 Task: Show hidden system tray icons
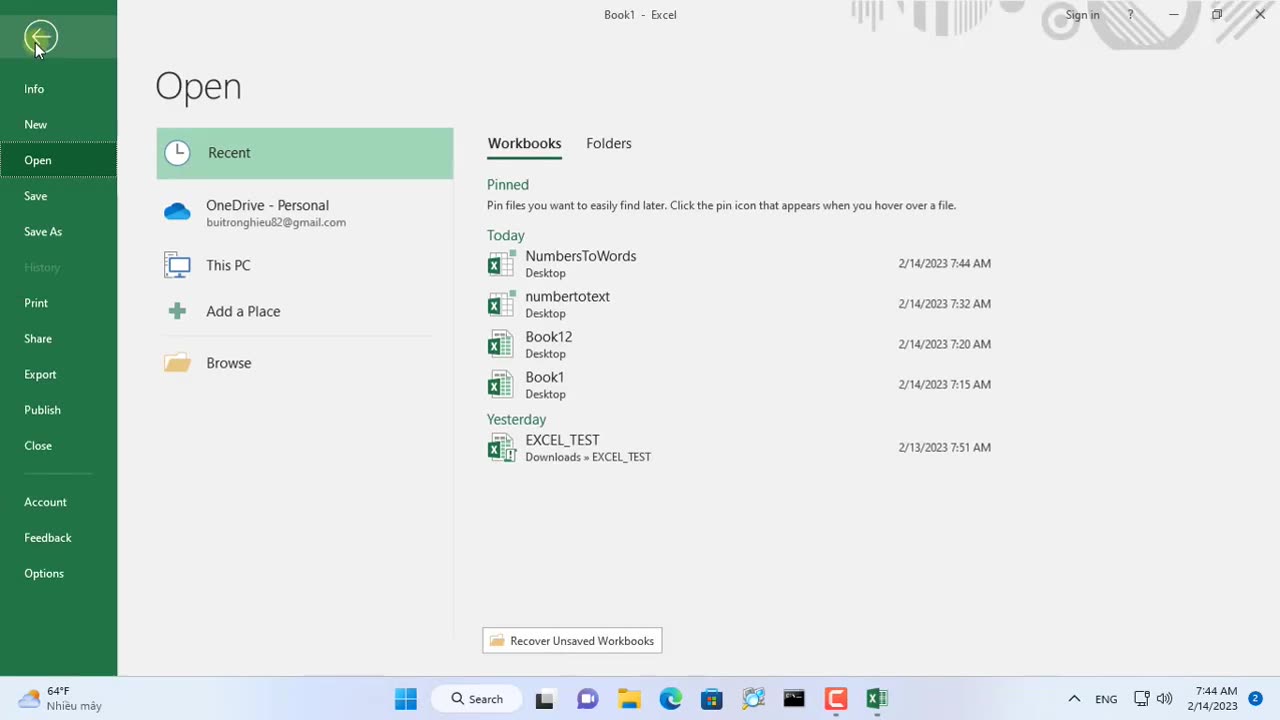(x=1074, y=699)
